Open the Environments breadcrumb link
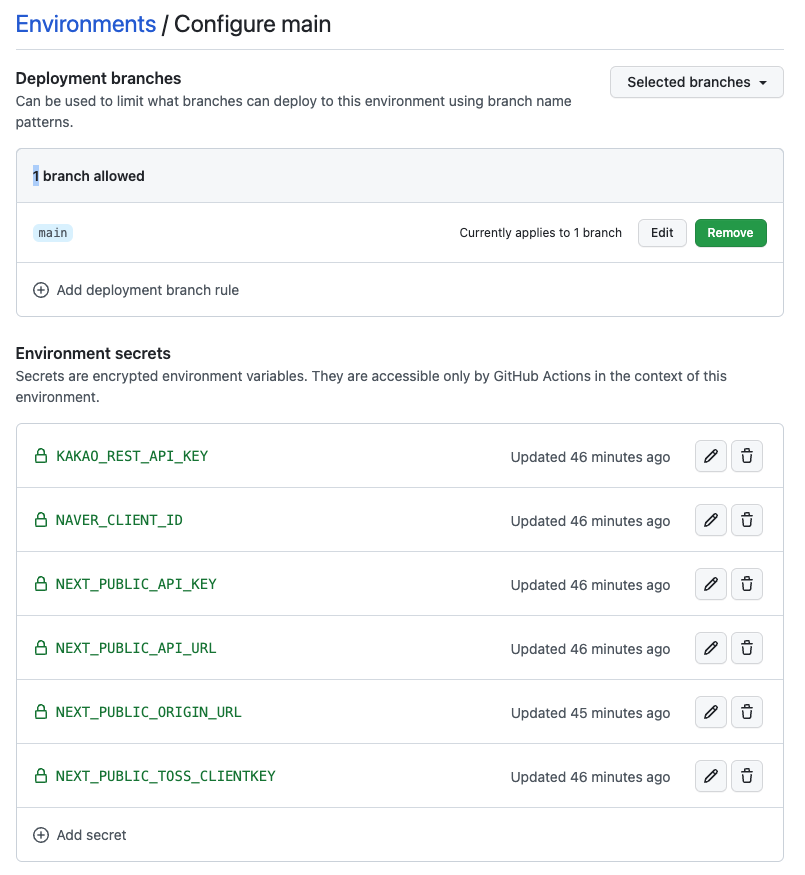Screen dimensions: 805x875 [x=85, y=23]
